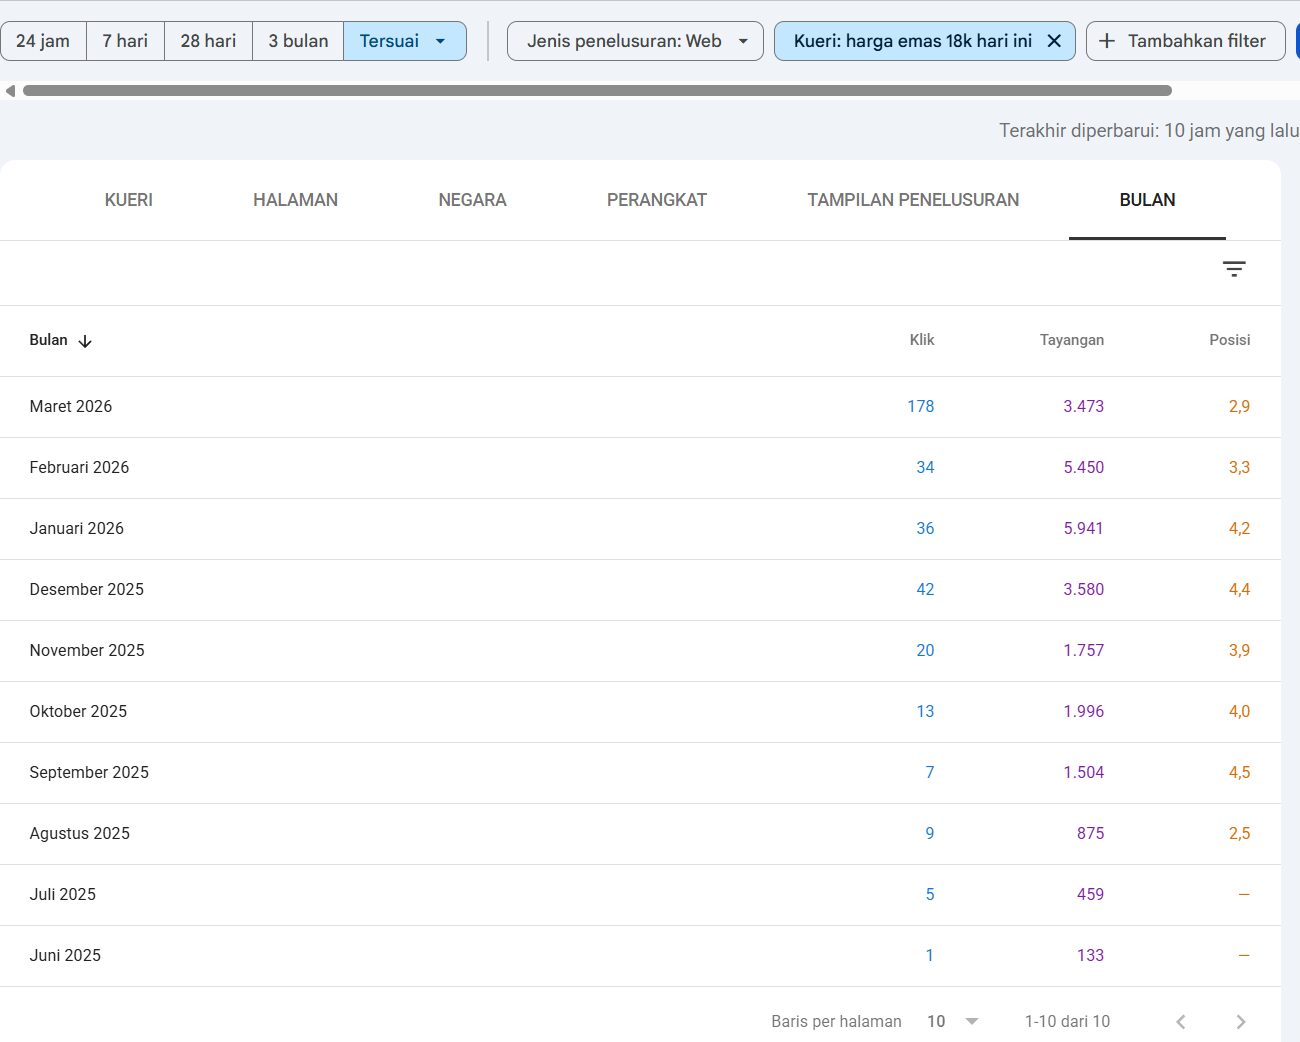Switch to TAMPILAN PENELUSURAN tab

pos(913,200)
